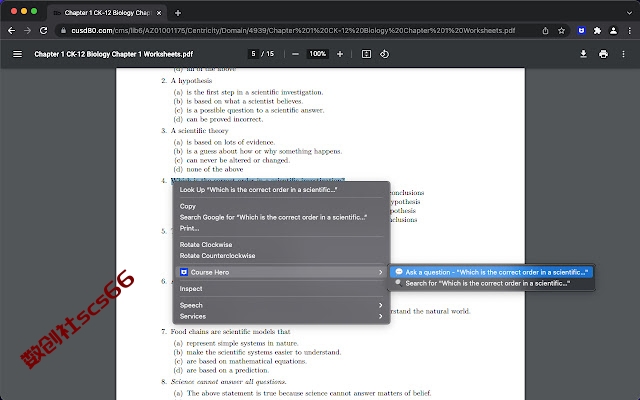
Task: Click answer "represent simple systems in nature."
Action: 242,343
